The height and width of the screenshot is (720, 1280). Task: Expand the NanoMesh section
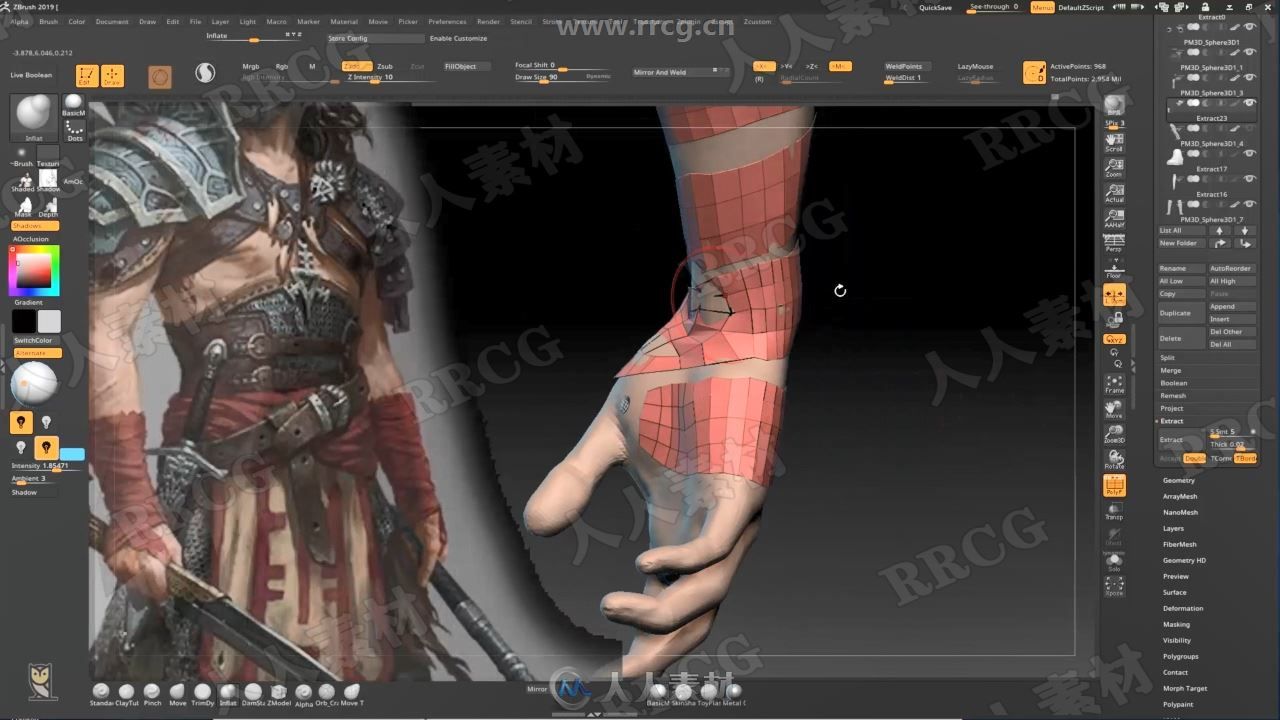click(1180, 512)
